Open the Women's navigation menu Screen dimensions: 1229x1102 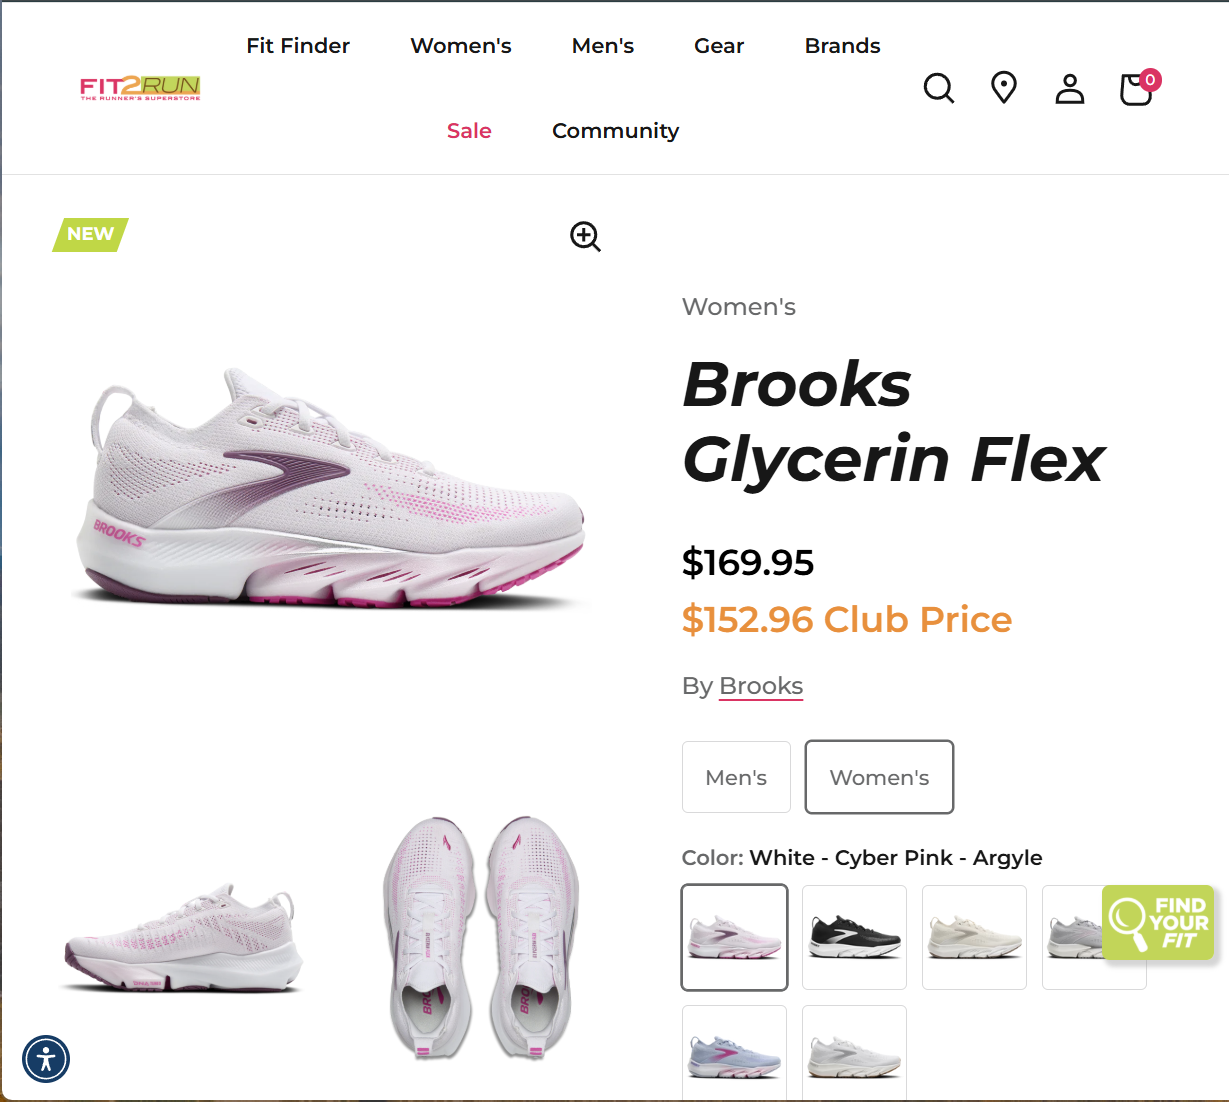click(461, 46)
